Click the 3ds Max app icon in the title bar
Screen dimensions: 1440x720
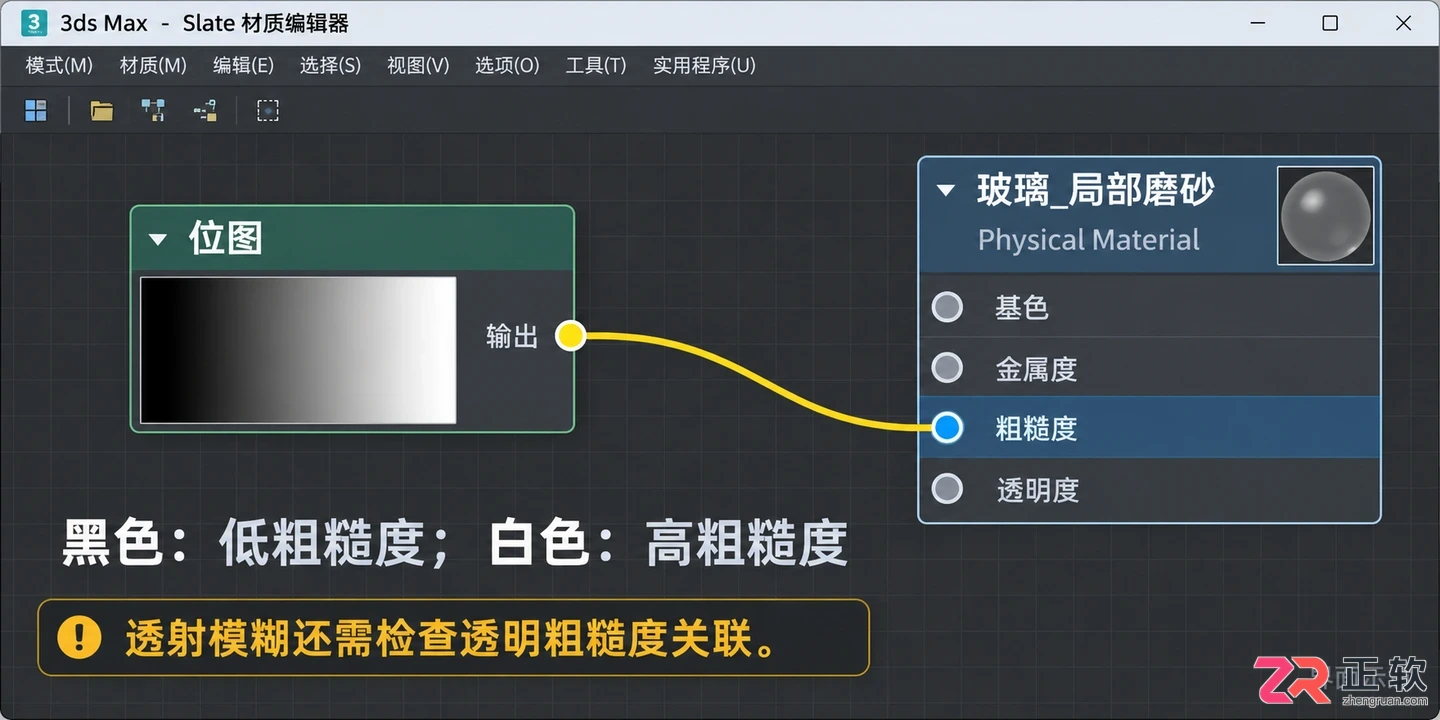[x=34, y=23]
